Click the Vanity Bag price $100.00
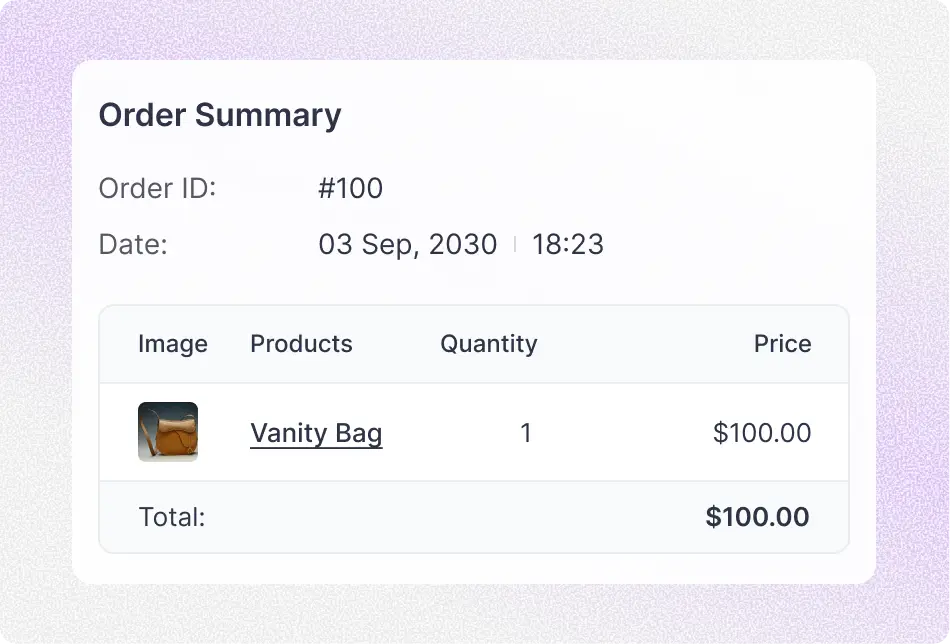 point(762,433)
